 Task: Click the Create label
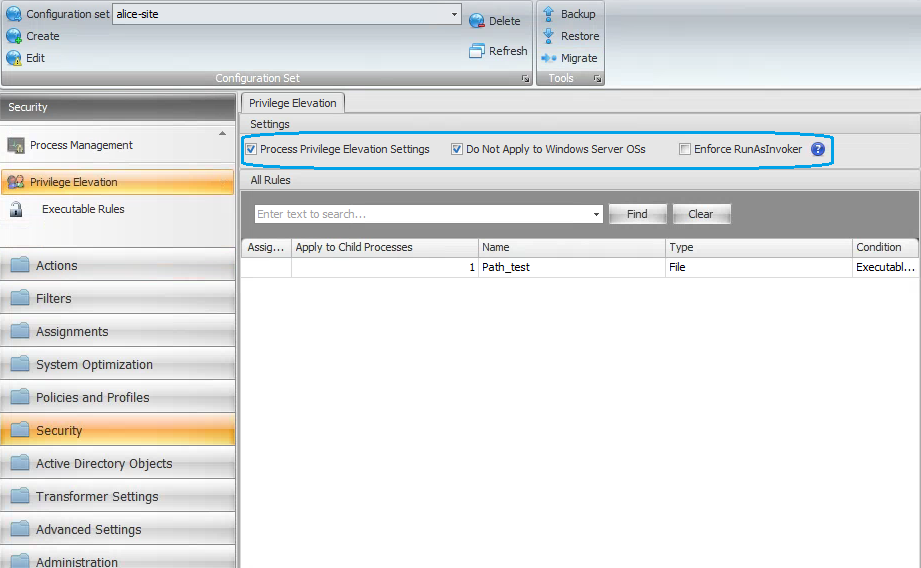[x=43, y=36]
